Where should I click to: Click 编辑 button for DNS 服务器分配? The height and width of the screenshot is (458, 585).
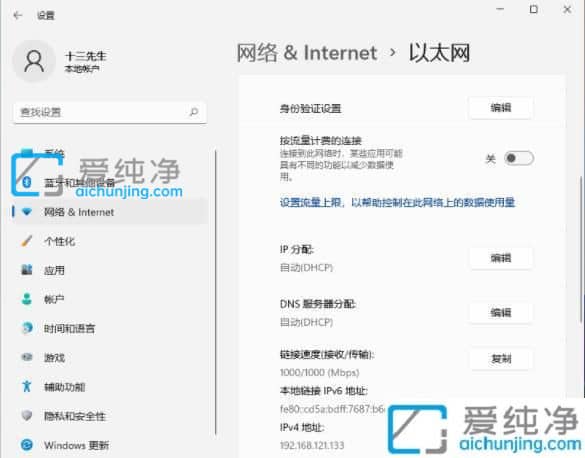point(501,313)
